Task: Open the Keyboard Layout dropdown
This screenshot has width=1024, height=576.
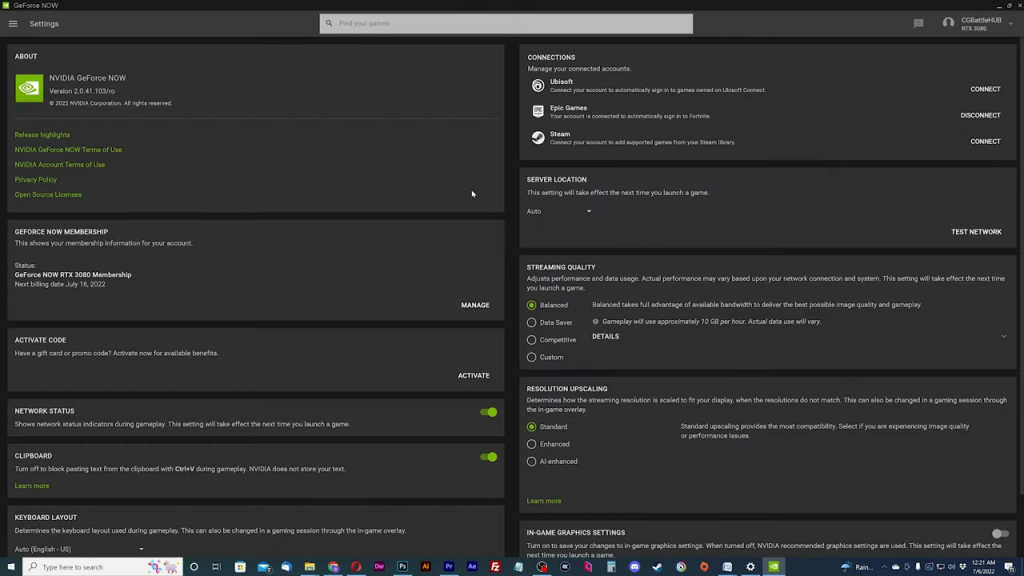Action: (x=79, y=549)
